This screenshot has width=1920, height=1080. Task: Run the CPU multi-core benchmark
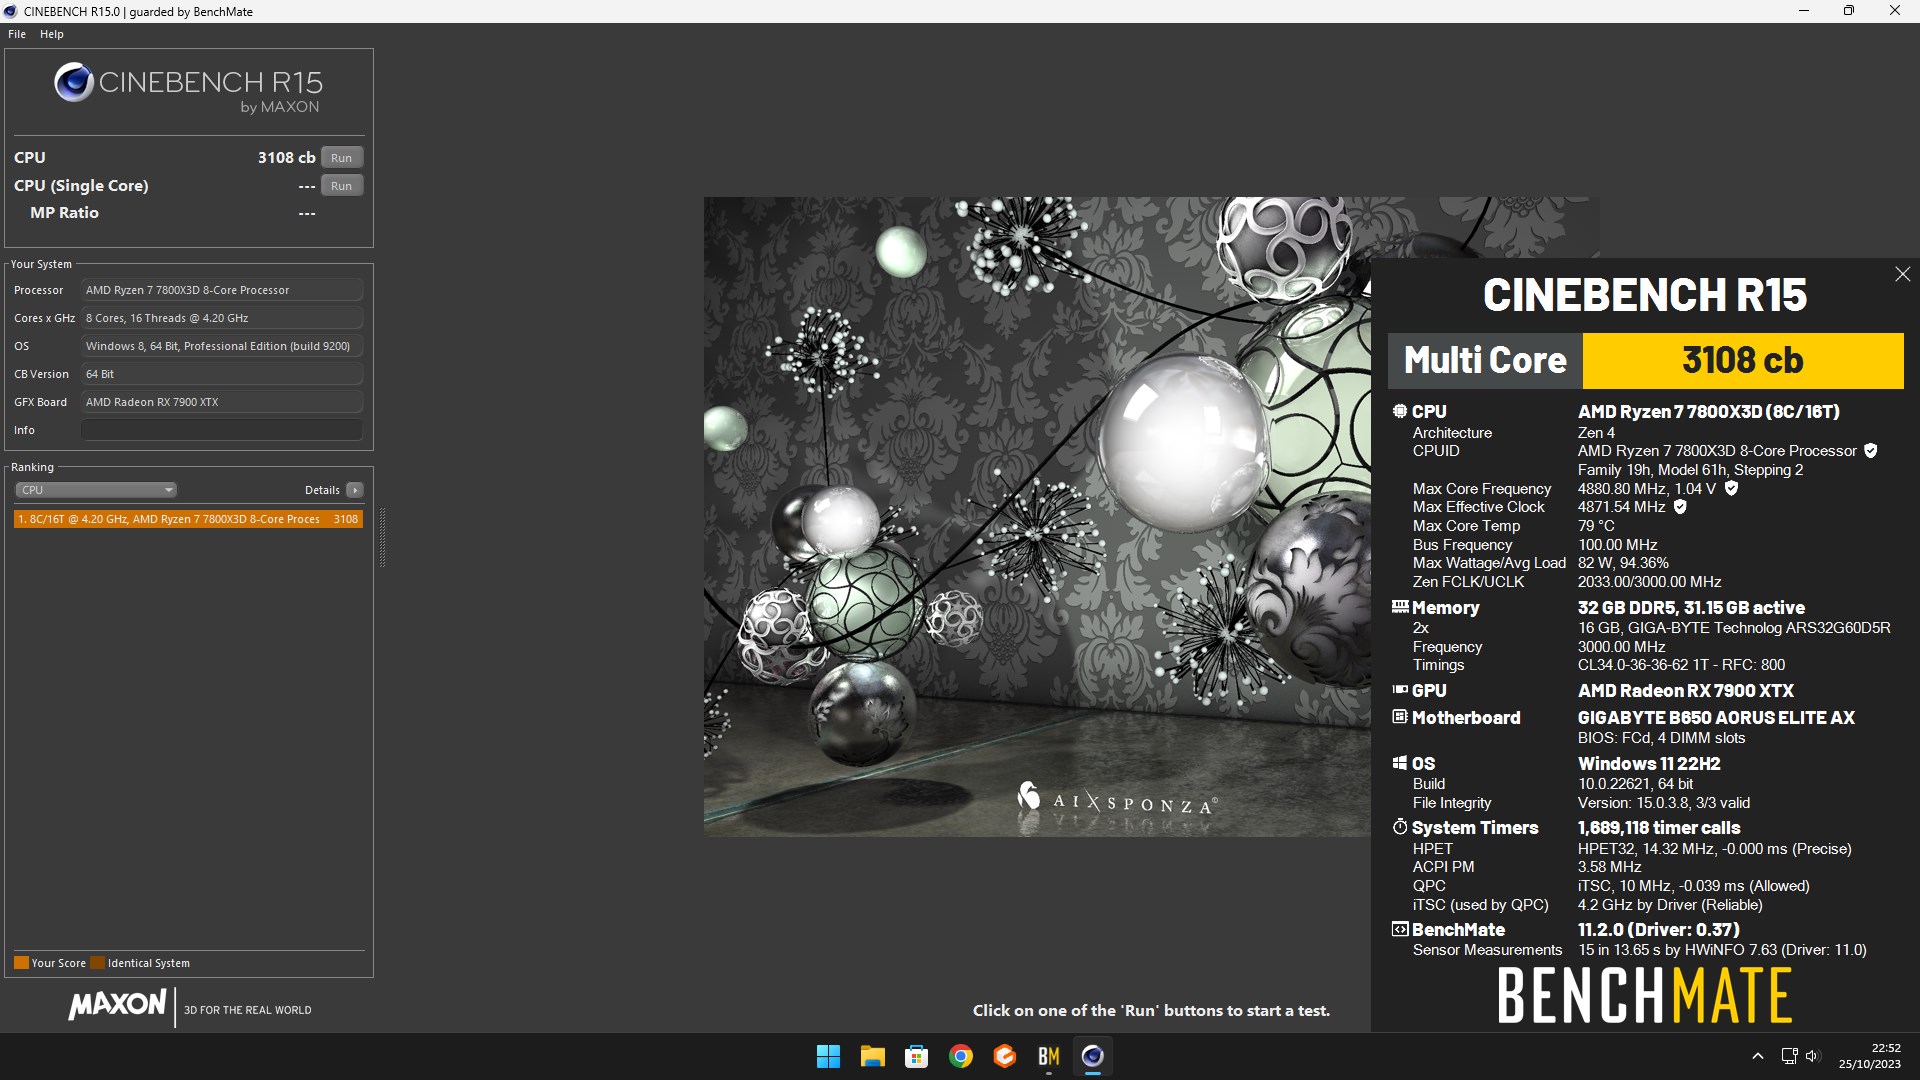pos(342,158)
